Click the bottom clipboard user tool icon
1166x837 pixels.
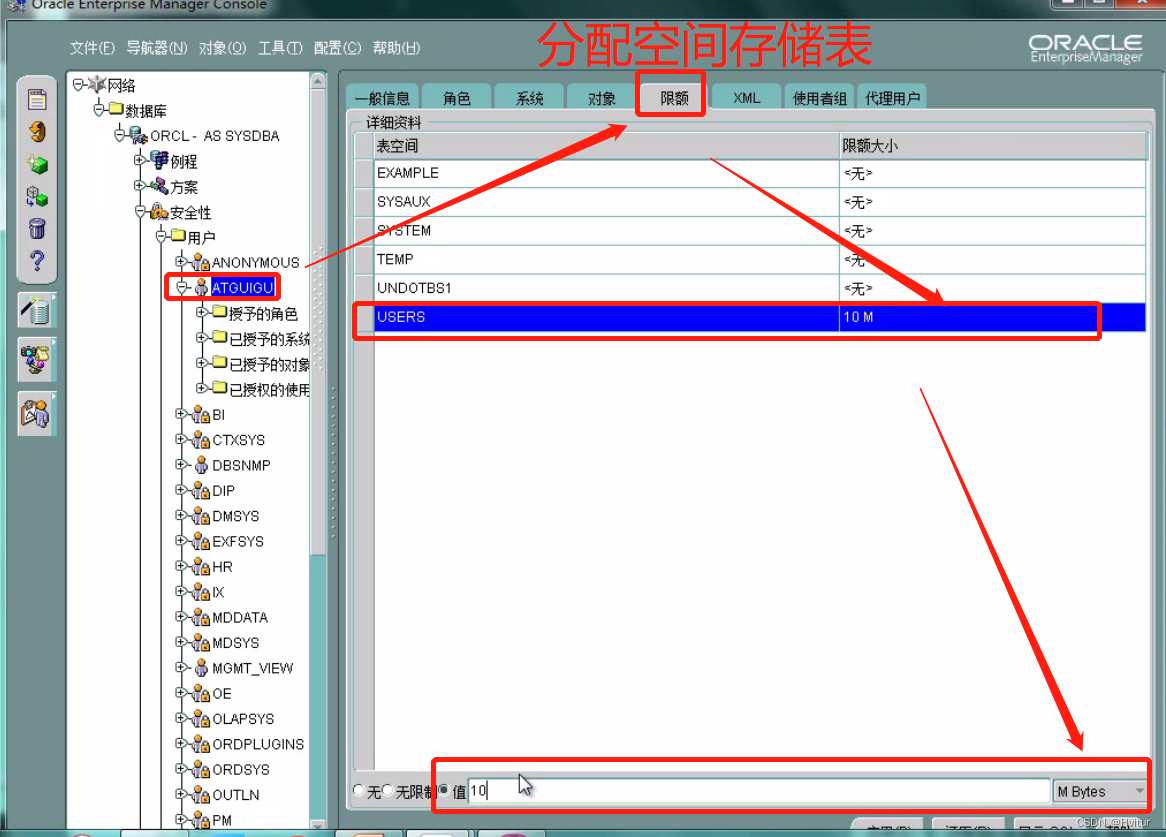point(36,413)
